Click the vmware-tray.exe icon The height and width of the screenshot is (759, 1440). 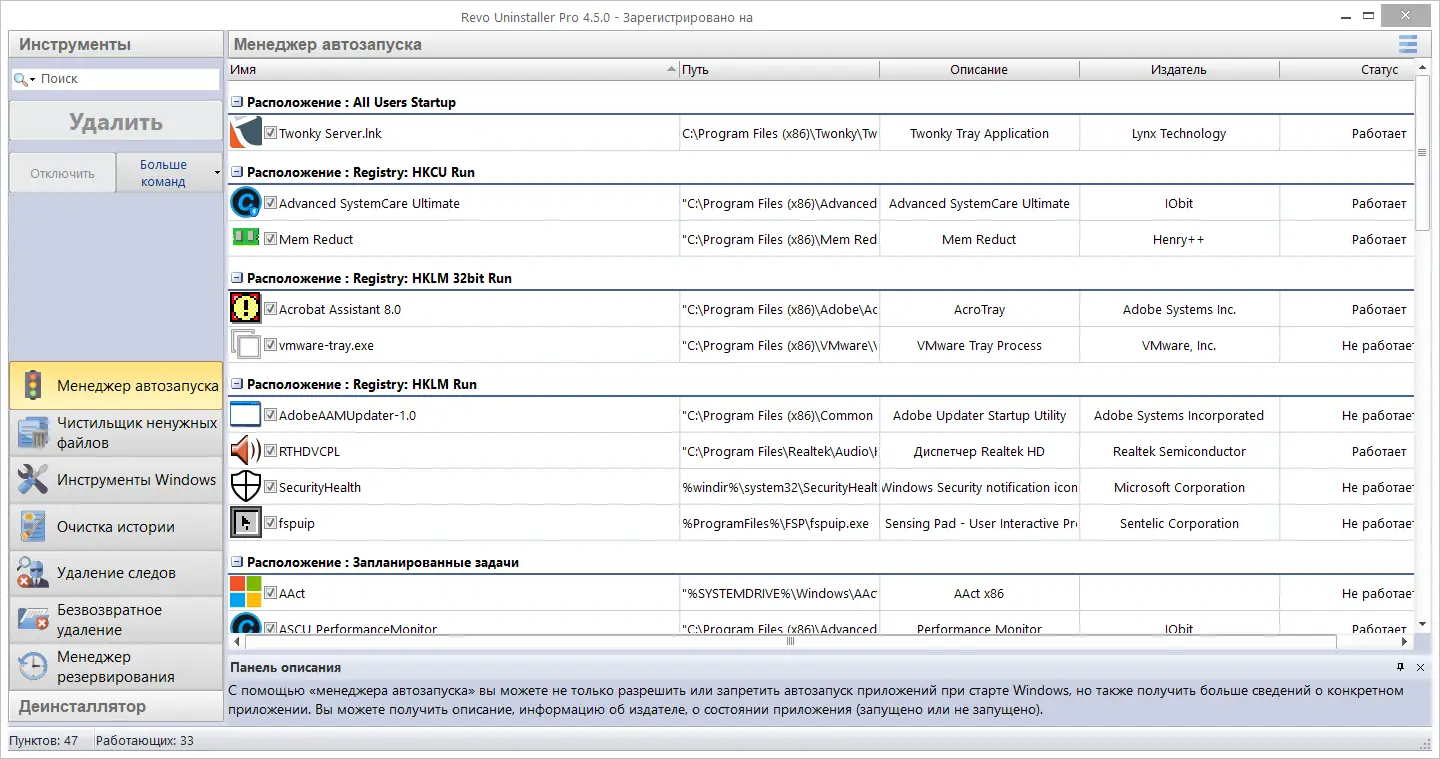point(245,345)
